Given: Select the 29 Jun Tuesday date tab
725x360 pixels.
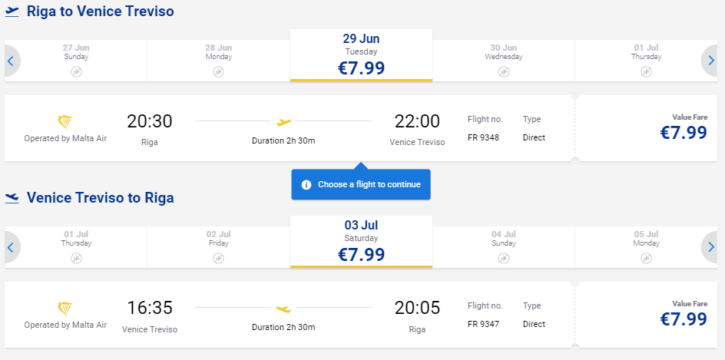Looking at the screenshot, I should [361, 55].
